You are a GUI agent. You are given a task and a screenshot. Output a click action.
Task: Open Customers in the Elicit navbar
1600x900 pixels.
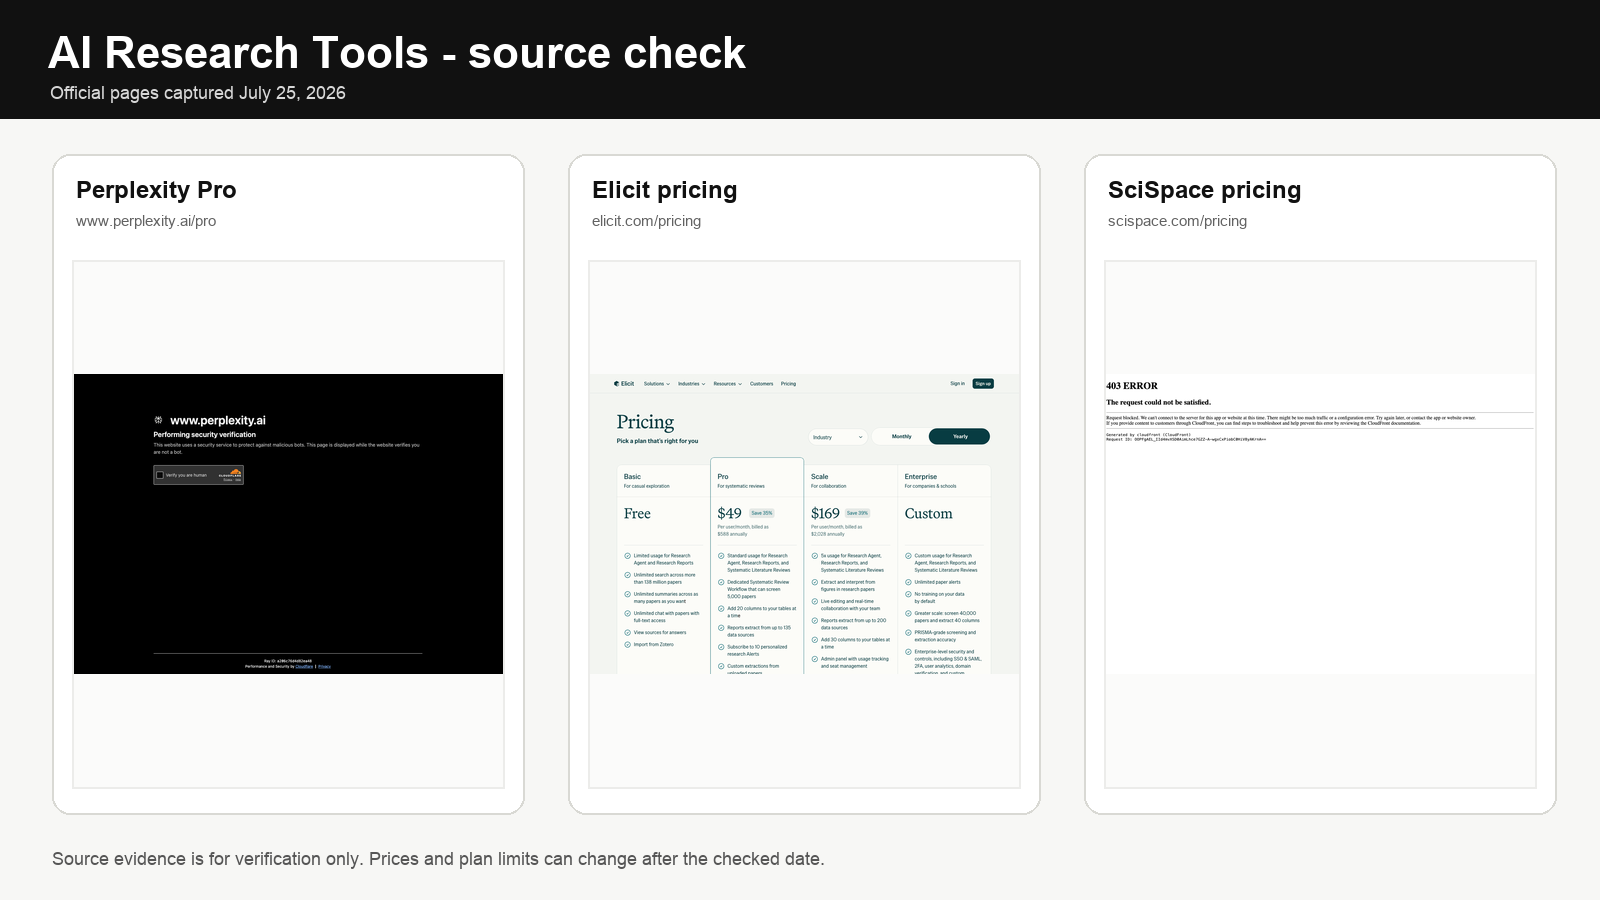click(762, 384)
